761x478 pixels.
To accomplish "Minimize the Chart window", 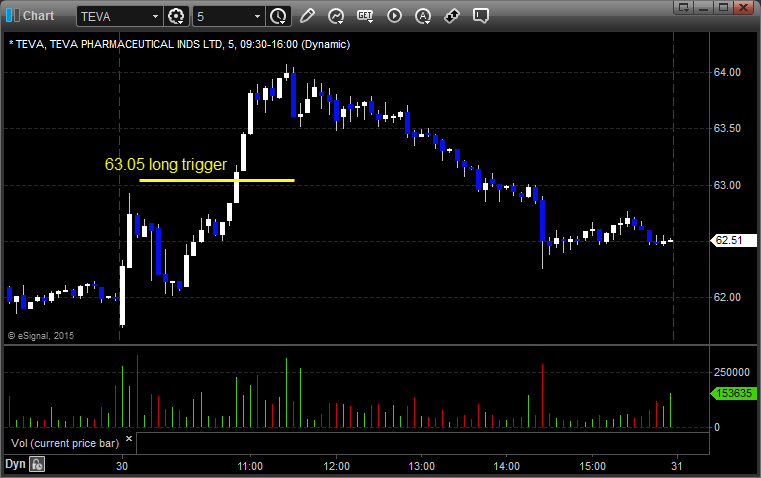I will 704,7.
